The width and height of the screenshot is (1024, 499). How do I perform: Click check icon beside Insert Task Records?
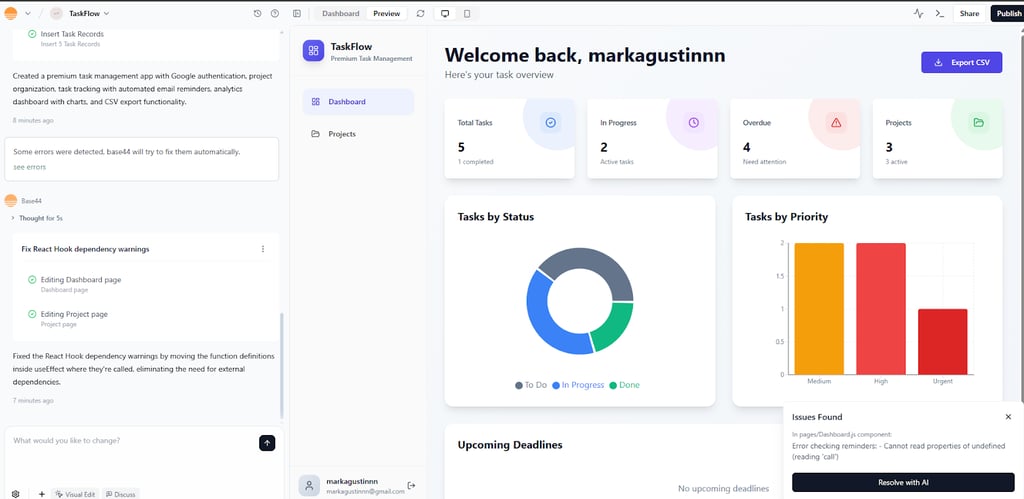coord(32,34)
